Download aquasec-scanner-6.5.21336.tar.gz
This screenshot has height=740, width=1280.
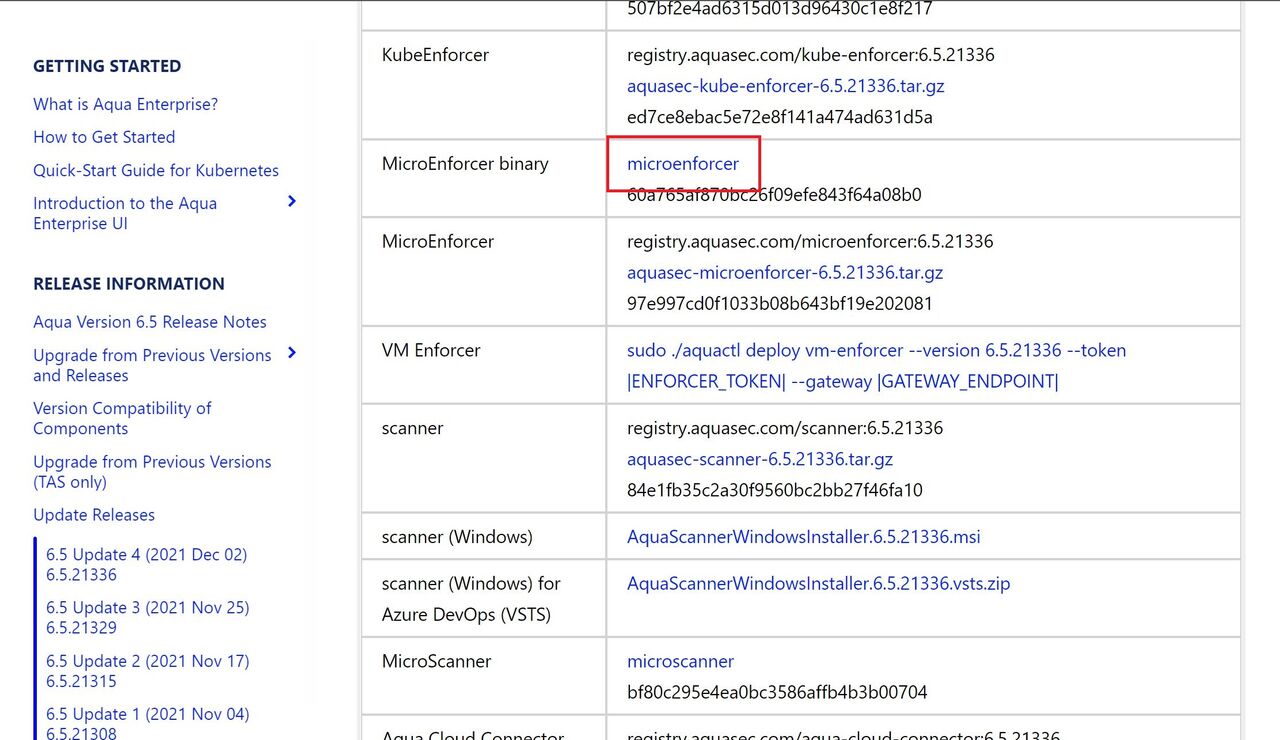(760, 459)
